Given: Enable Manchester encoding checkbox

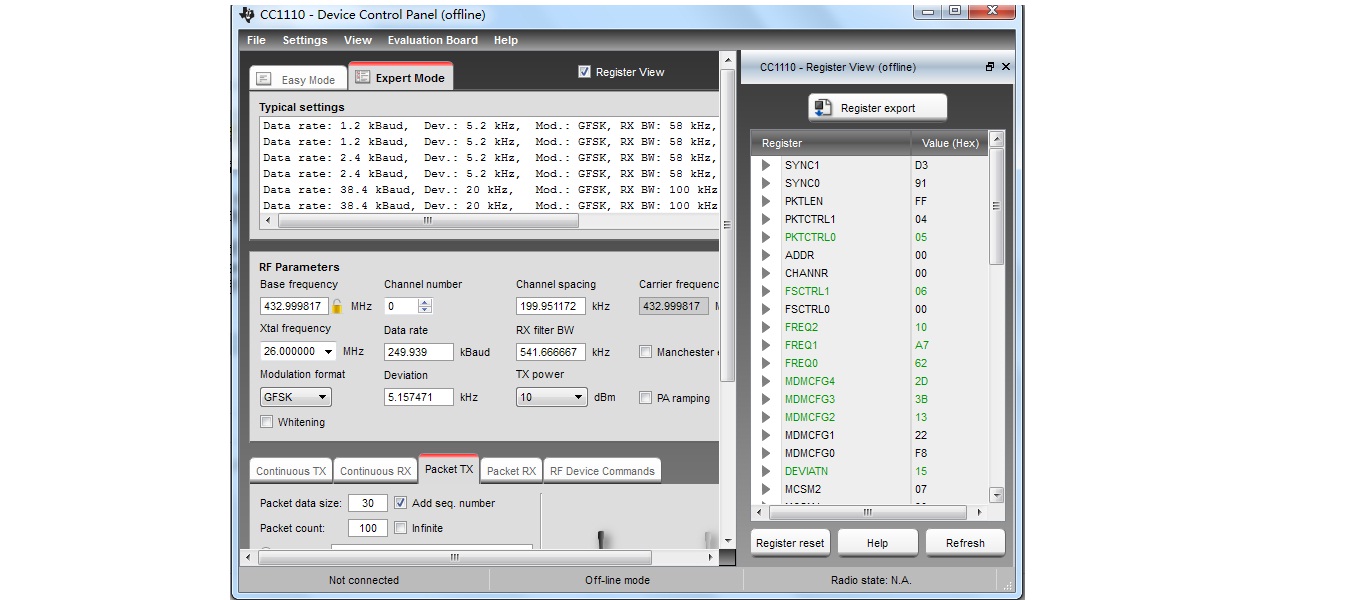Looking at the screenshot, I should coord(646,352).
